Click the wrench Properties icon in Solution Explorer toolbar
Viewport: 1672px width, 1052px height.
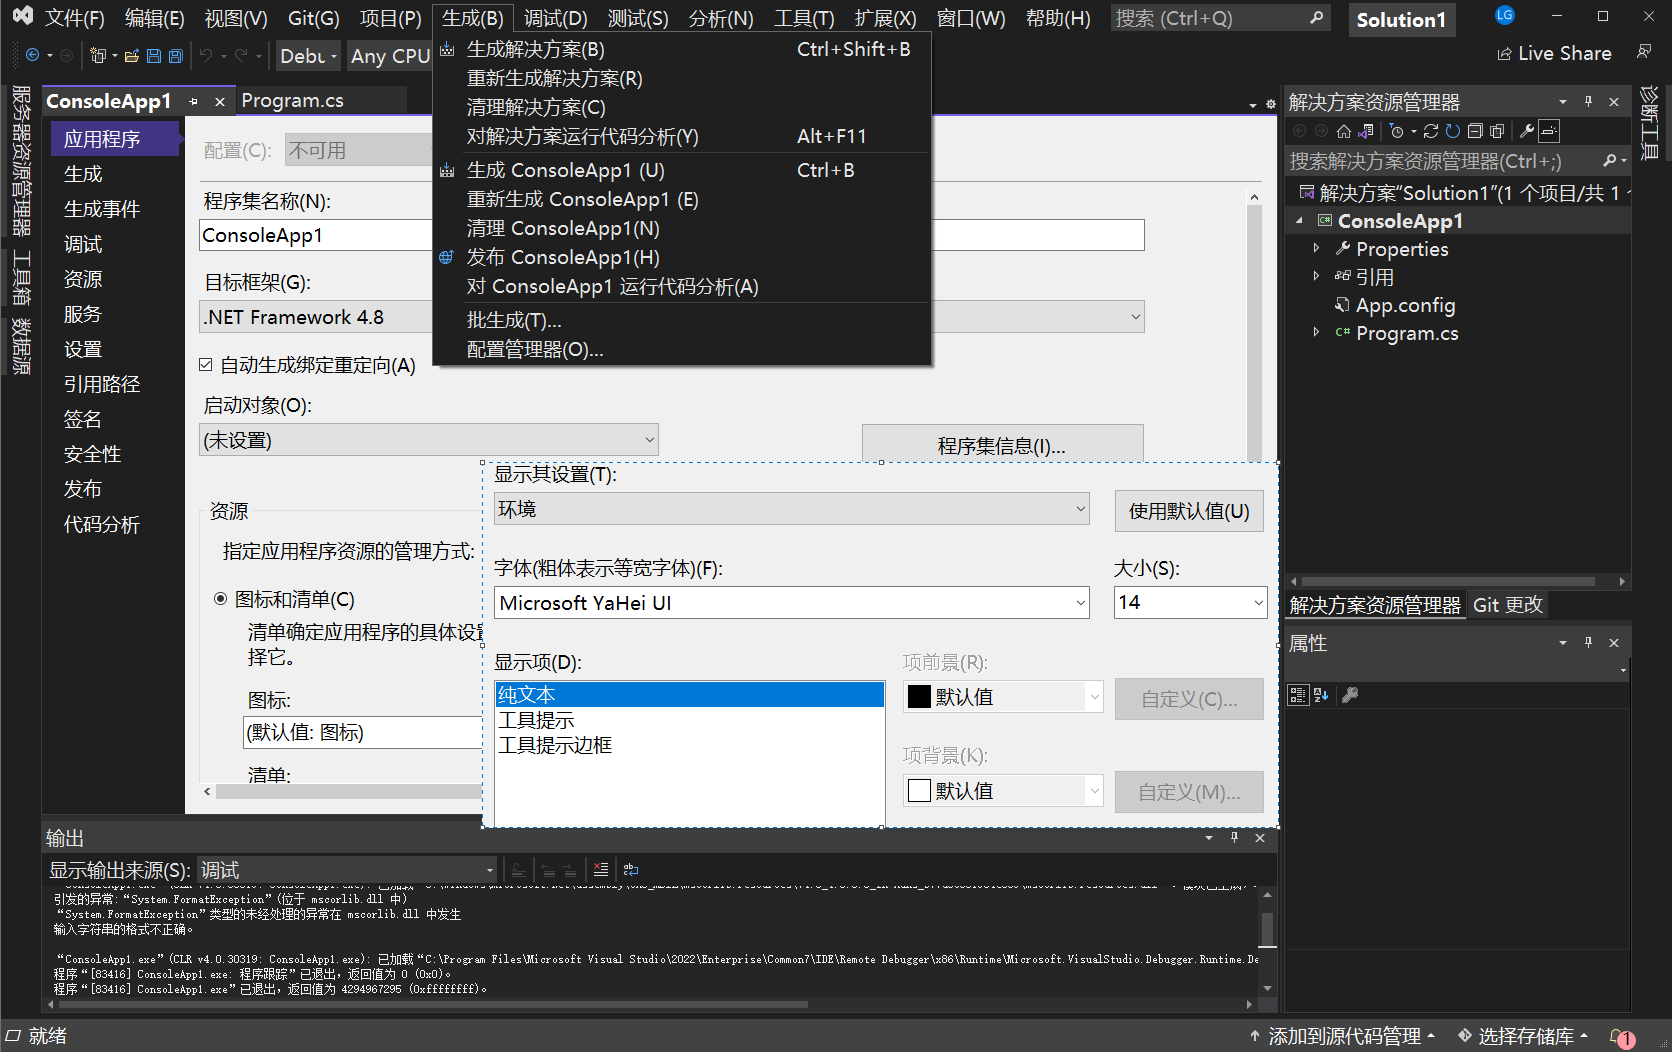[x=1527, y=131]
